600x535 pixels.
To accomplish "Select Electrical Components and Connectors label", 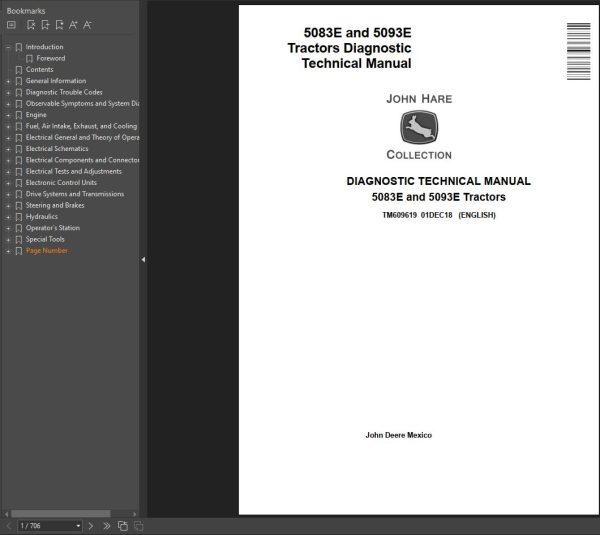I will [82, 160].
